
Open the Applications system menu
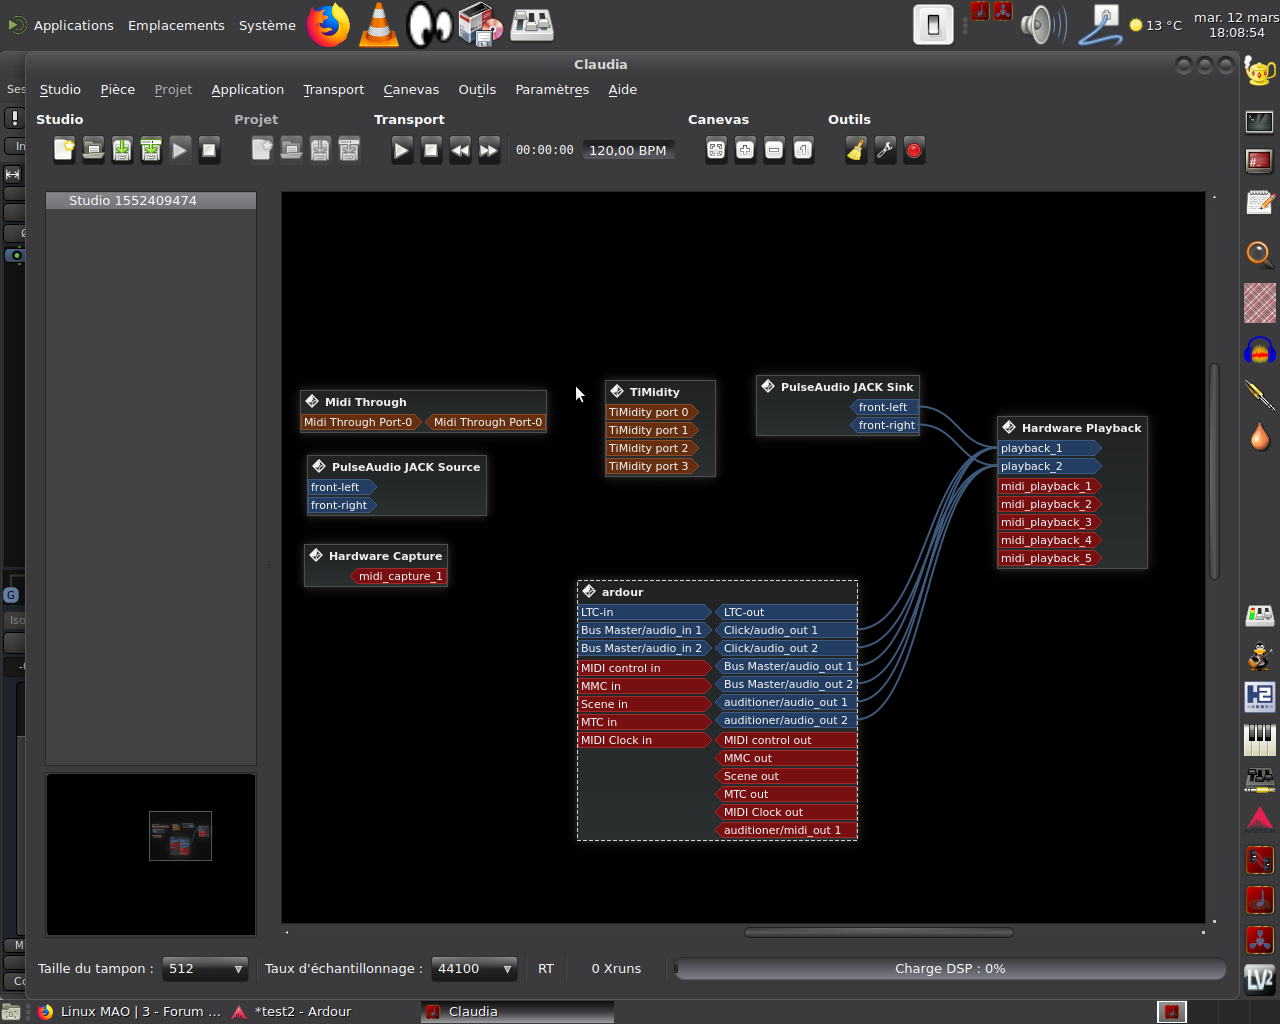[73, 25]
